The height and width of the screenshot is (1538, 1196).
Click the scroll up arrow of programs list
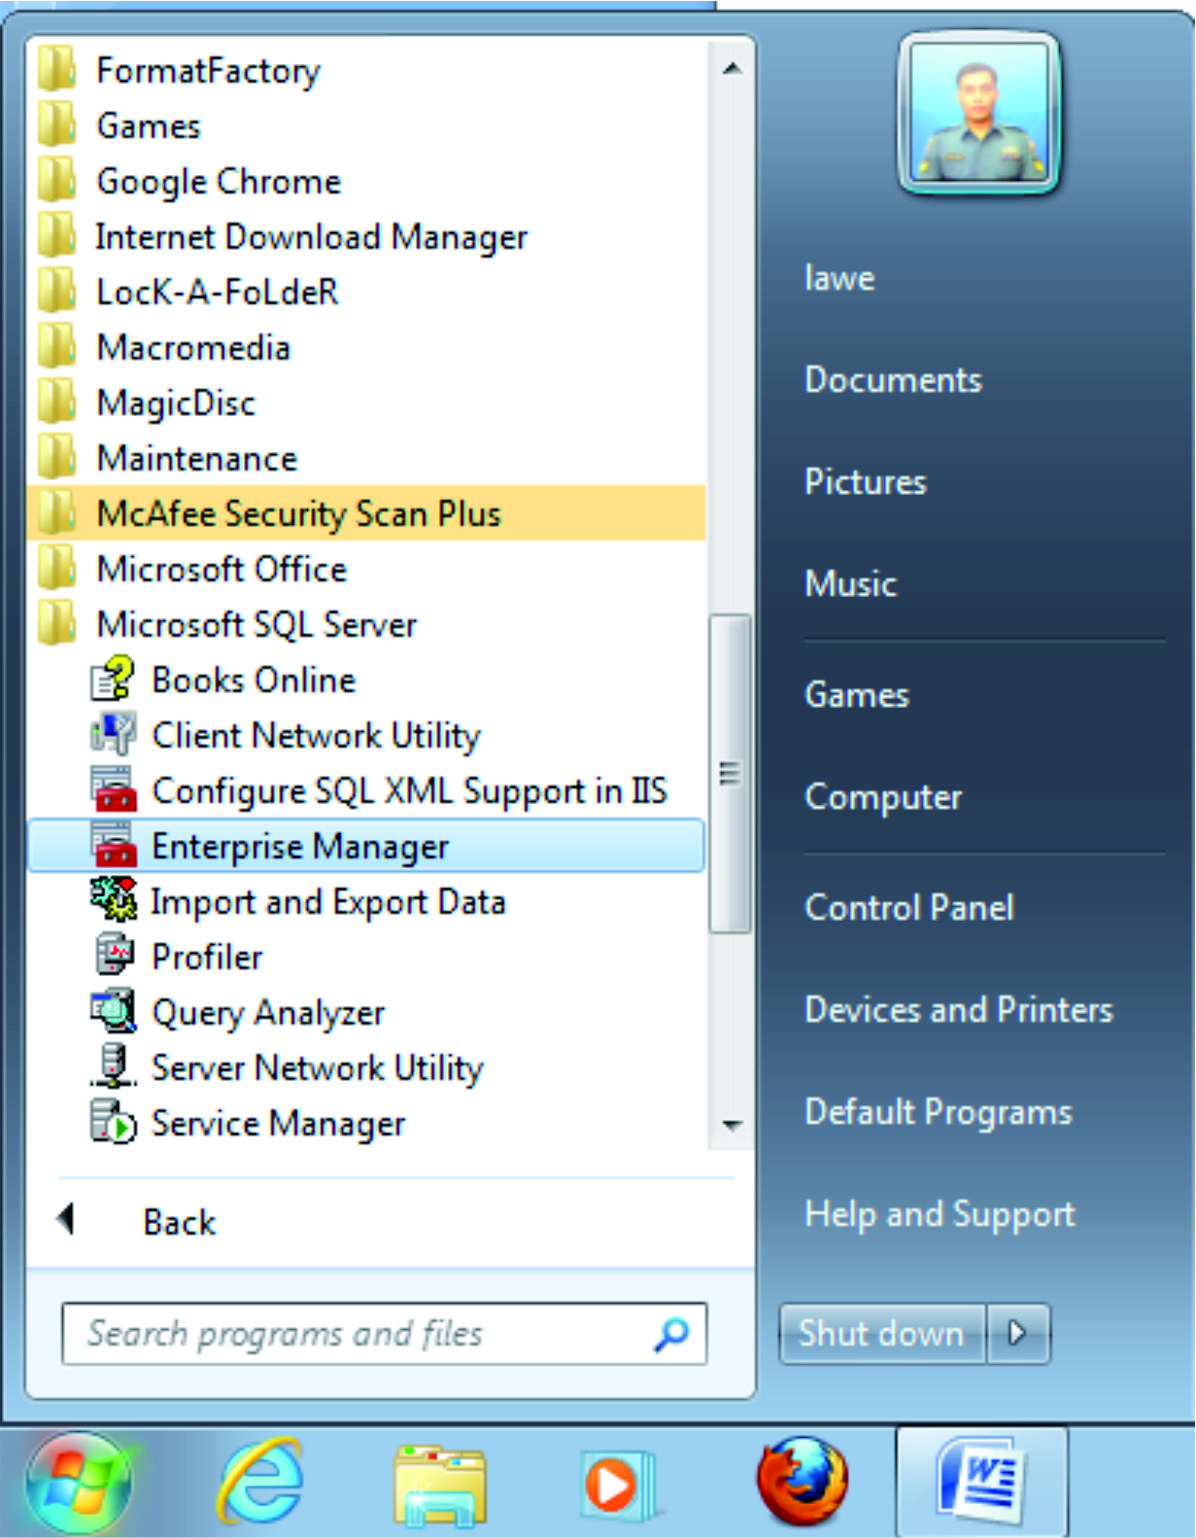pyautogui.click(x=732, y=68)
